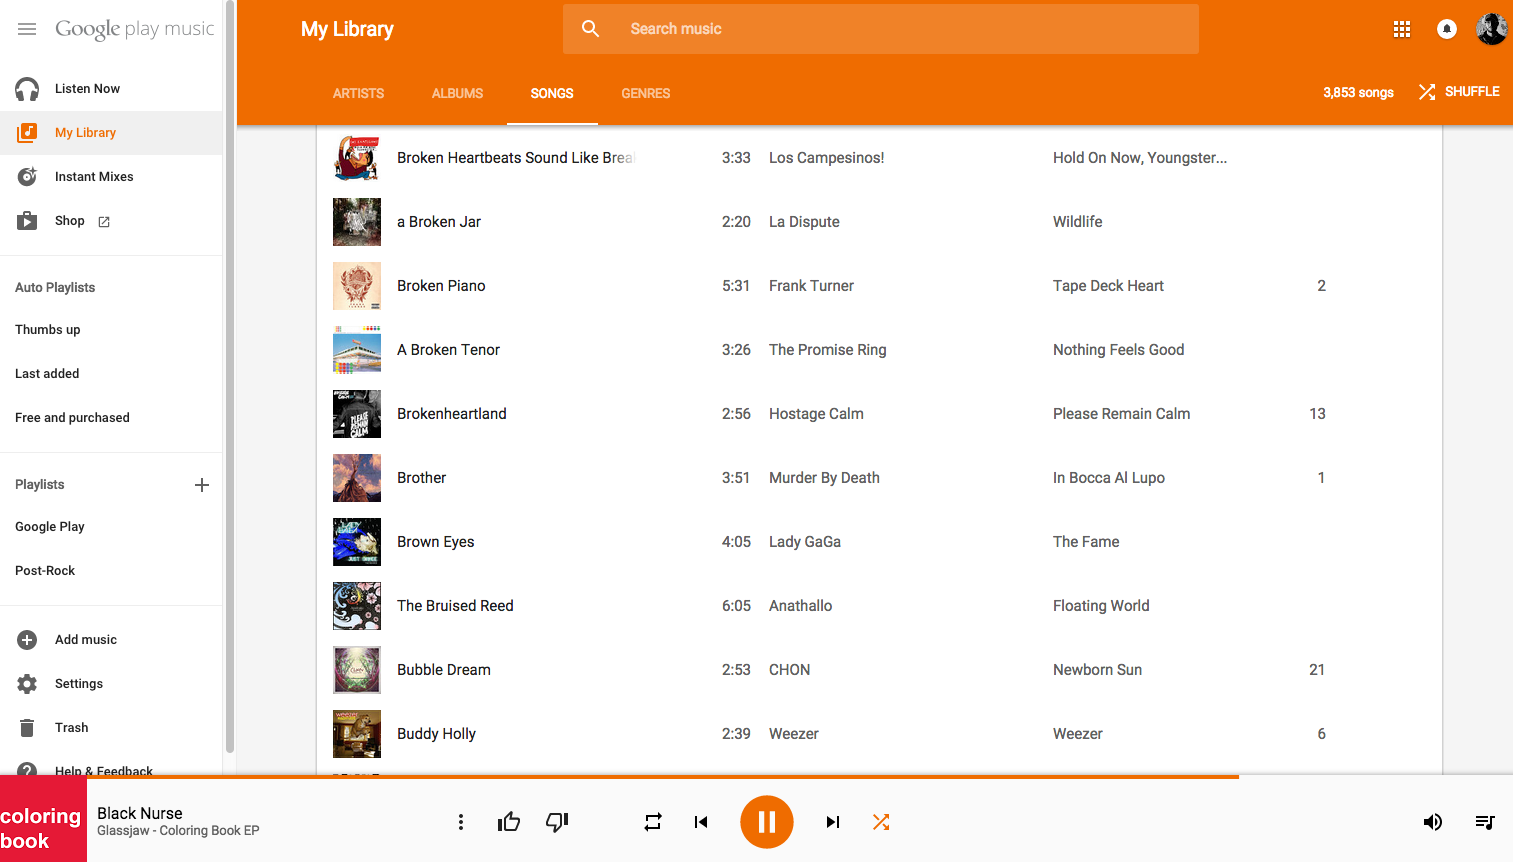The image size is (1513, 862).
Task: Click the volume speaker icon
Action: pos(1433,822)
